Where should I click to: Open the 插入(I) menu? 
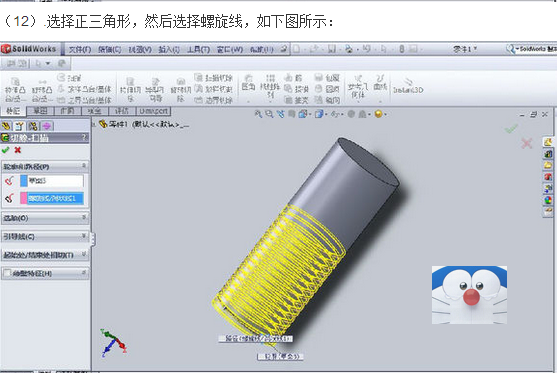click(169, 49)
